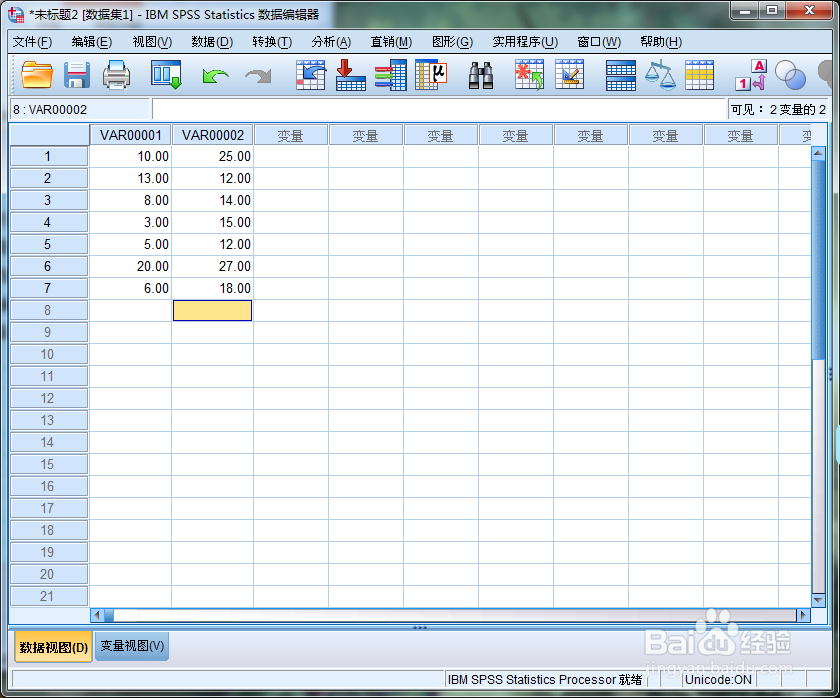The height and width of the screenshot is (698, 840).
Task: Click the 8 : VAR00002 cell reference box
Action: click(79, 109)
